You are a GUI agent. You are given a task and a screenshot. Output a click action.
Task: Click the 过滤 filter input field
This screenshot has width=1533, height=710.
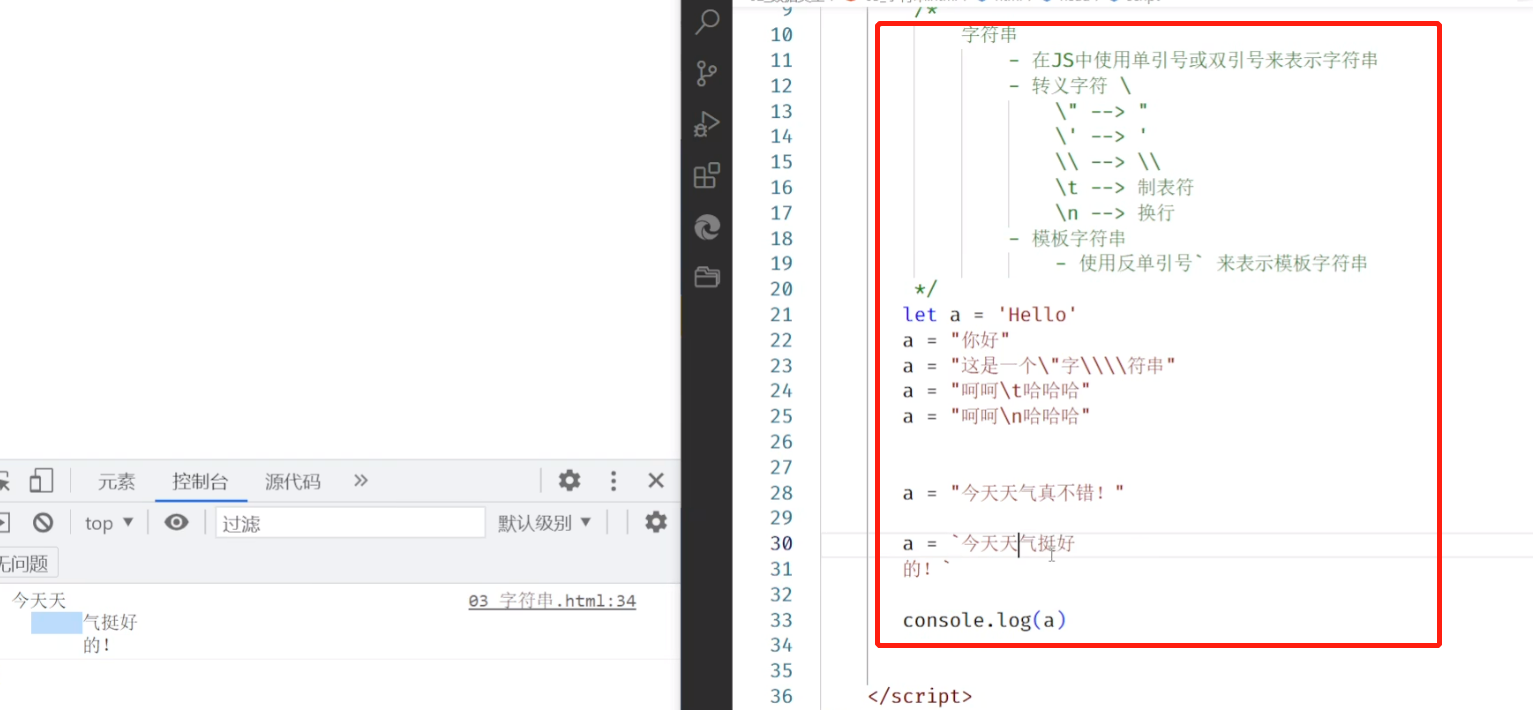coord(350,523)
